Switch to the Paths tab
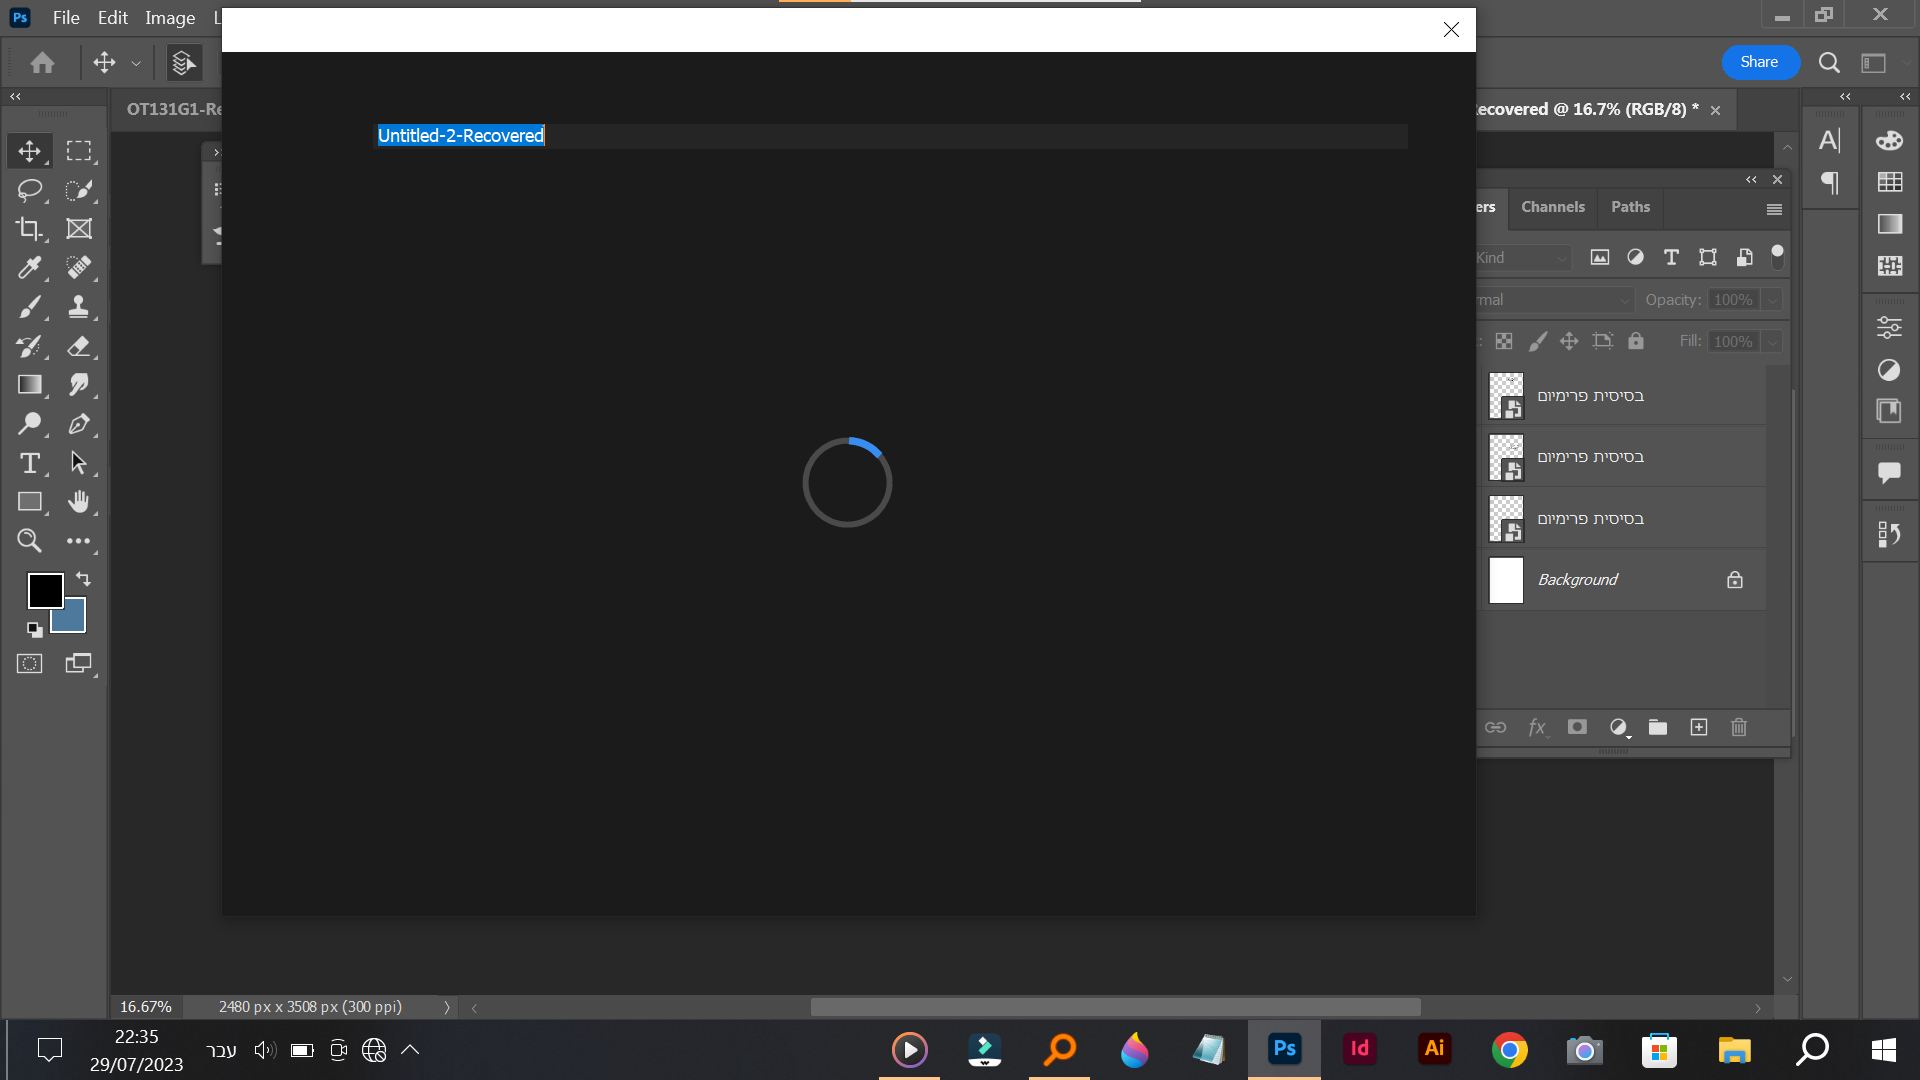Viewport: 1920px width, 1080px height. pyautogui.click(x=1631, y=207)
